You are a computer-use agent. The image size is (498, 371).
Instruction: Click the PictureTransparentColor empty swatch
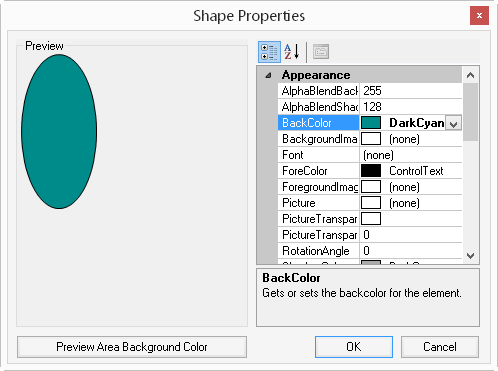point(371,219)
